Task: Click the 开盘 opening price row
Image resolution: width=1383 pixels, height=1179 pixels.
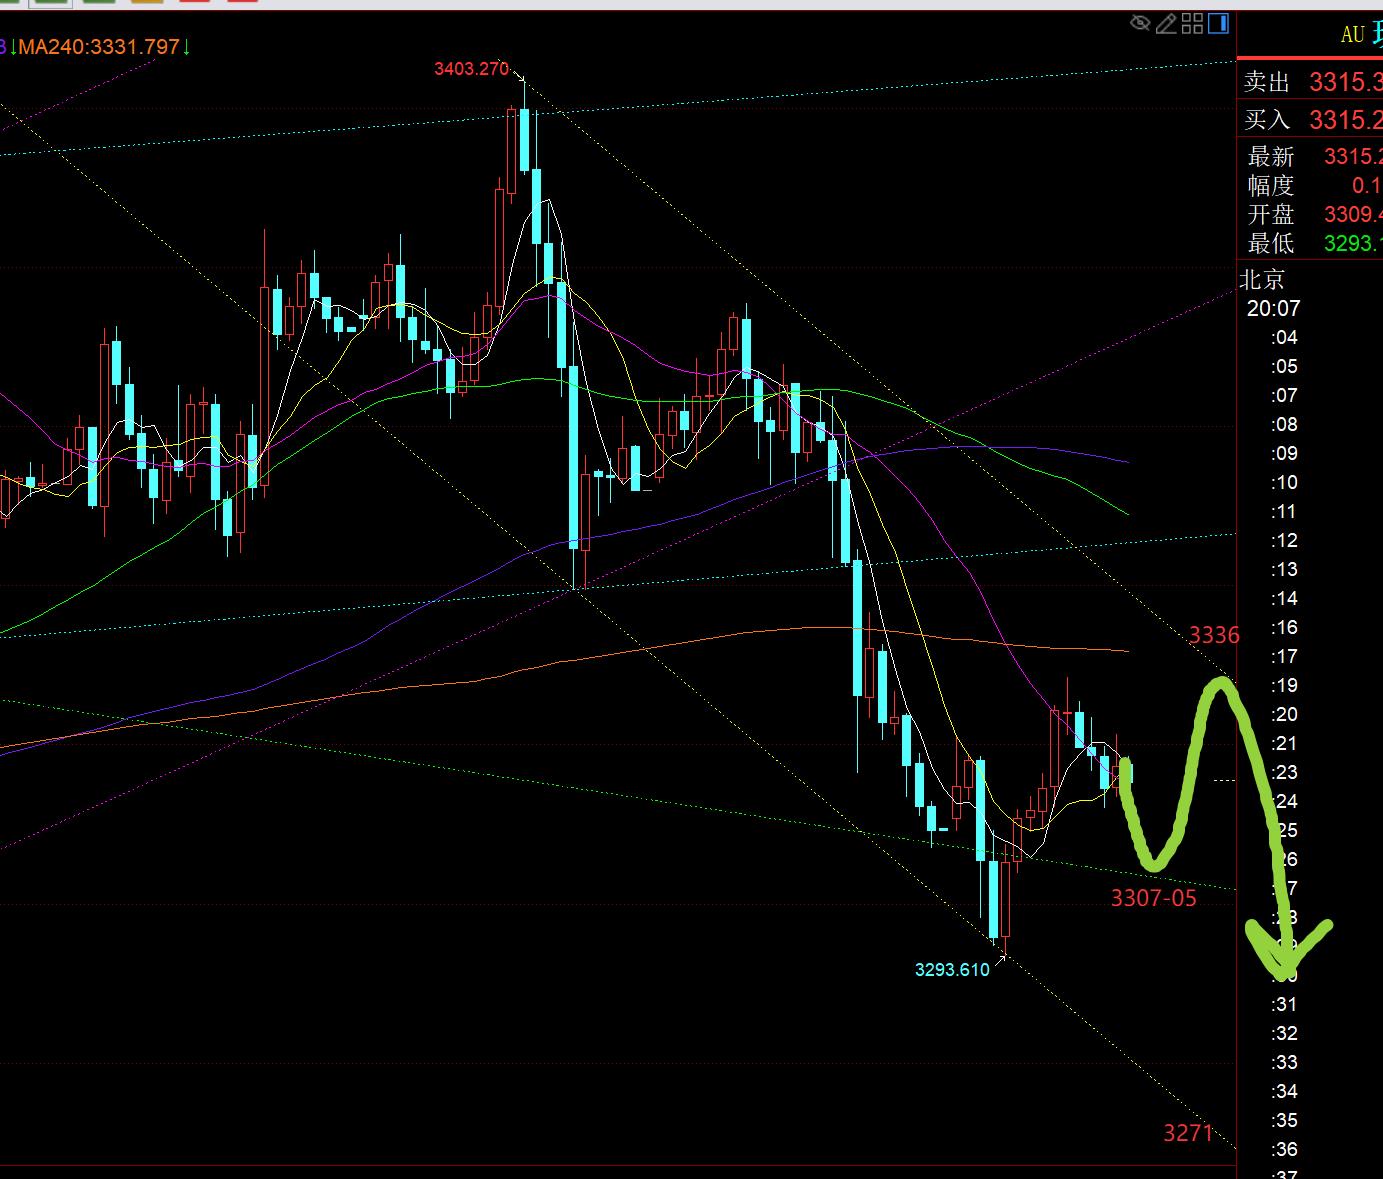Action: [x=1310, y=215]
